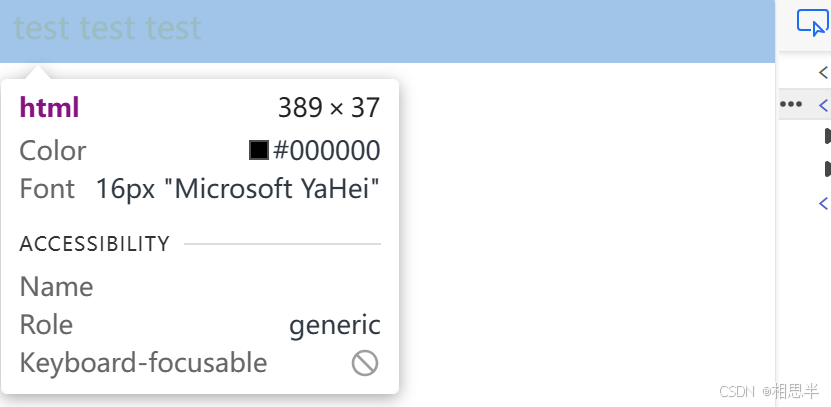This screenshot has height=407, width=831.
Task: Click the "test test test" page text
Action: coord(108,28)
